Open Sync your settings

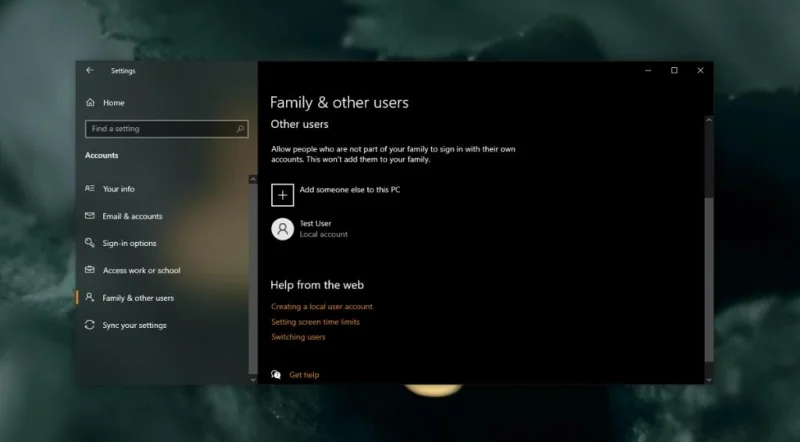click(x=134, y=325)
